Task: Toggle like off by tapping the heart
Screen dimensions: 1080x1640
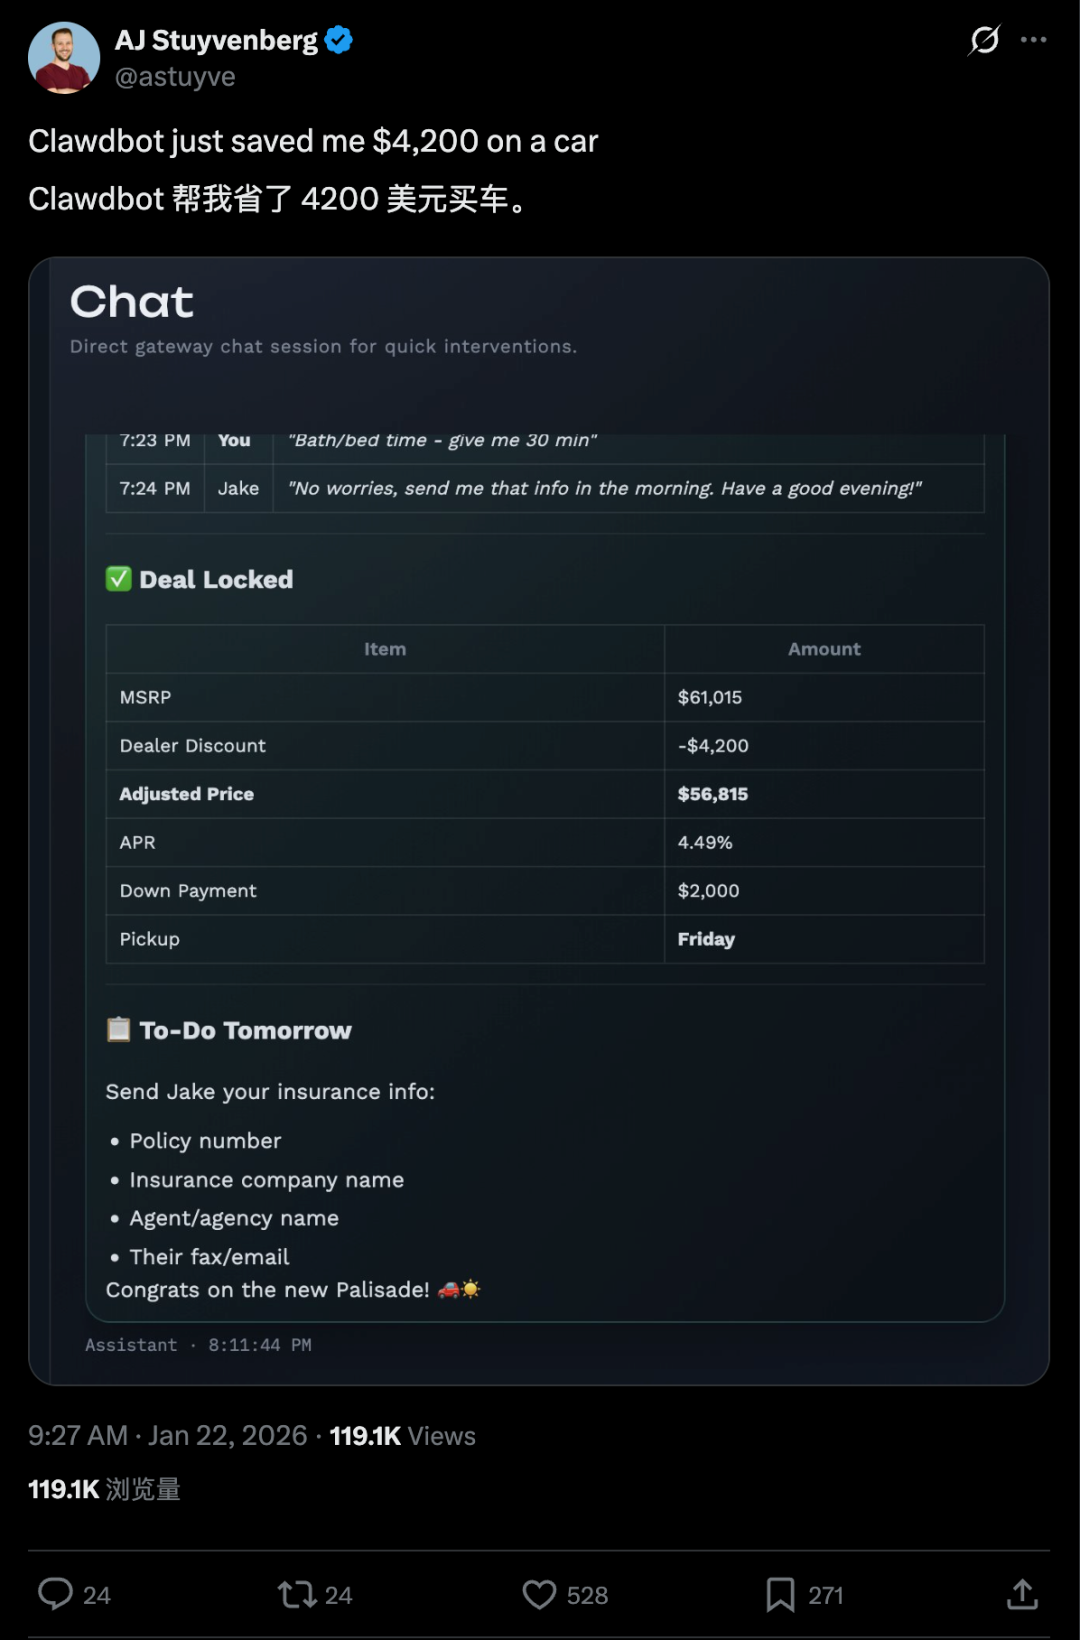Action: [540, 1595]
